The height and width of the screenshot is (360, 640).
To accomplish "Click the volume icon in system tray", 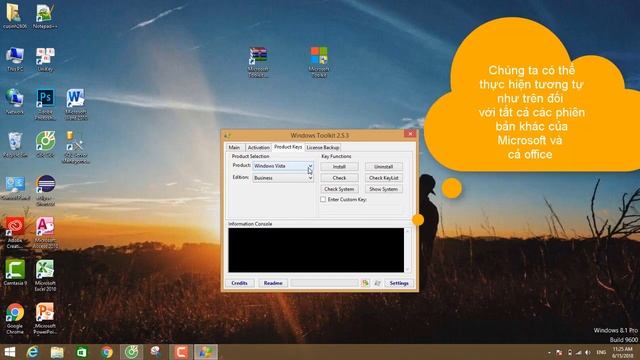I will (x=587, y=352).
